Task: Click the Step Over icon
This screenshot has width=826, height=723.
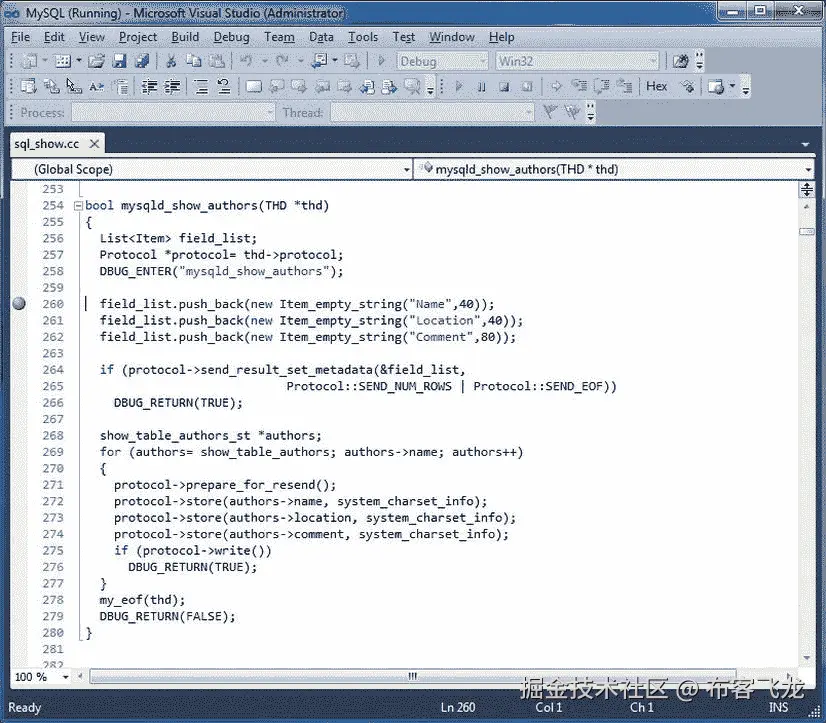Action: click(x=602, y=86)
